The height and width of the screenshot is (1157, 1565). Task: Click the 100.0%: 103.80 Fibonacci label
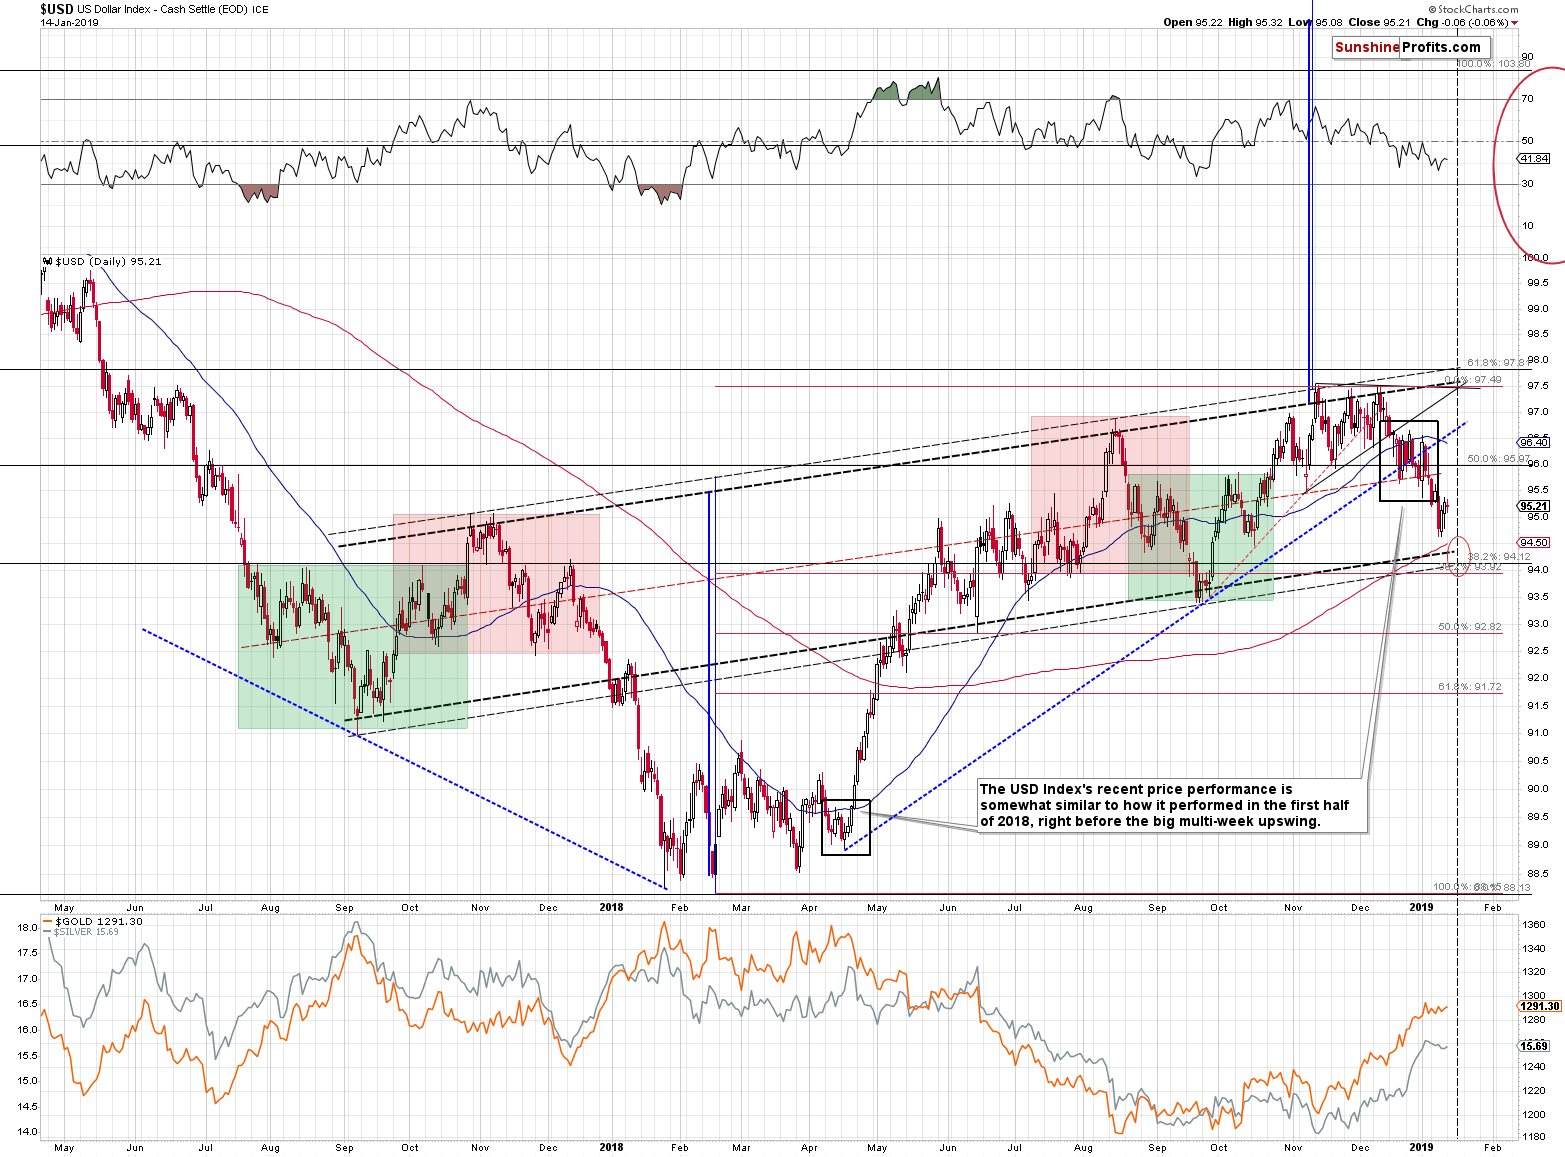[x=1494, y=64]
